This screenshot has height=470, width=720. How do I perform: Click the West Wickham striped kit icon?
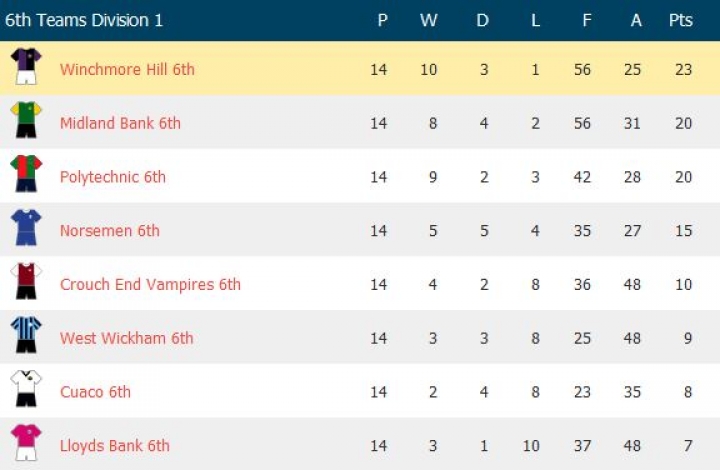tap(26, 335)
